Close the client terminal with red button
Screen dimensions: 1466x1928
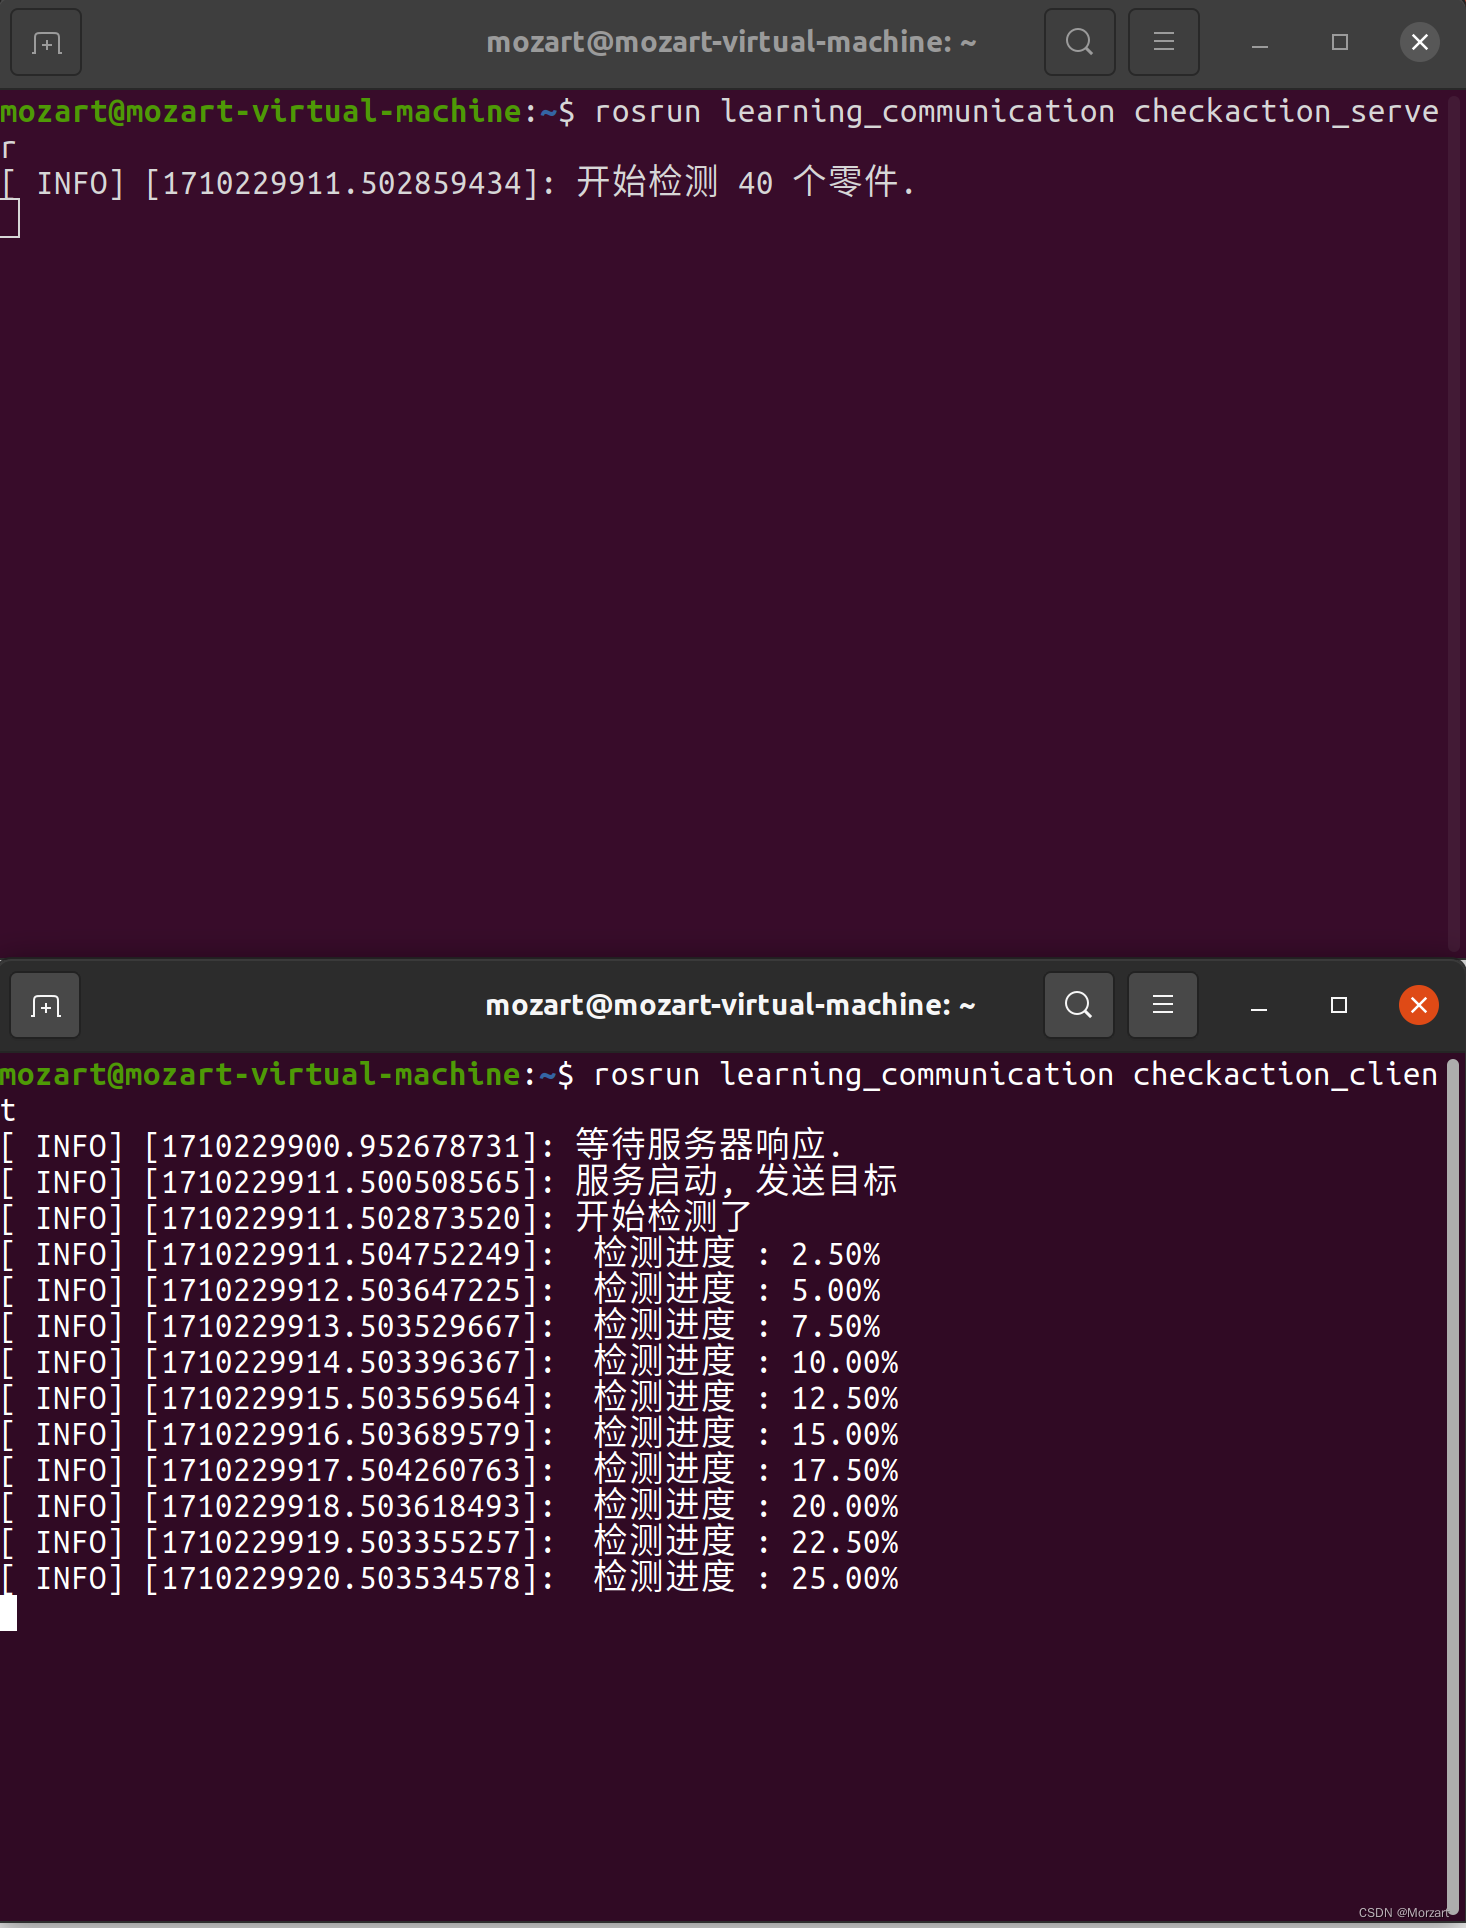[1418, 1005]
